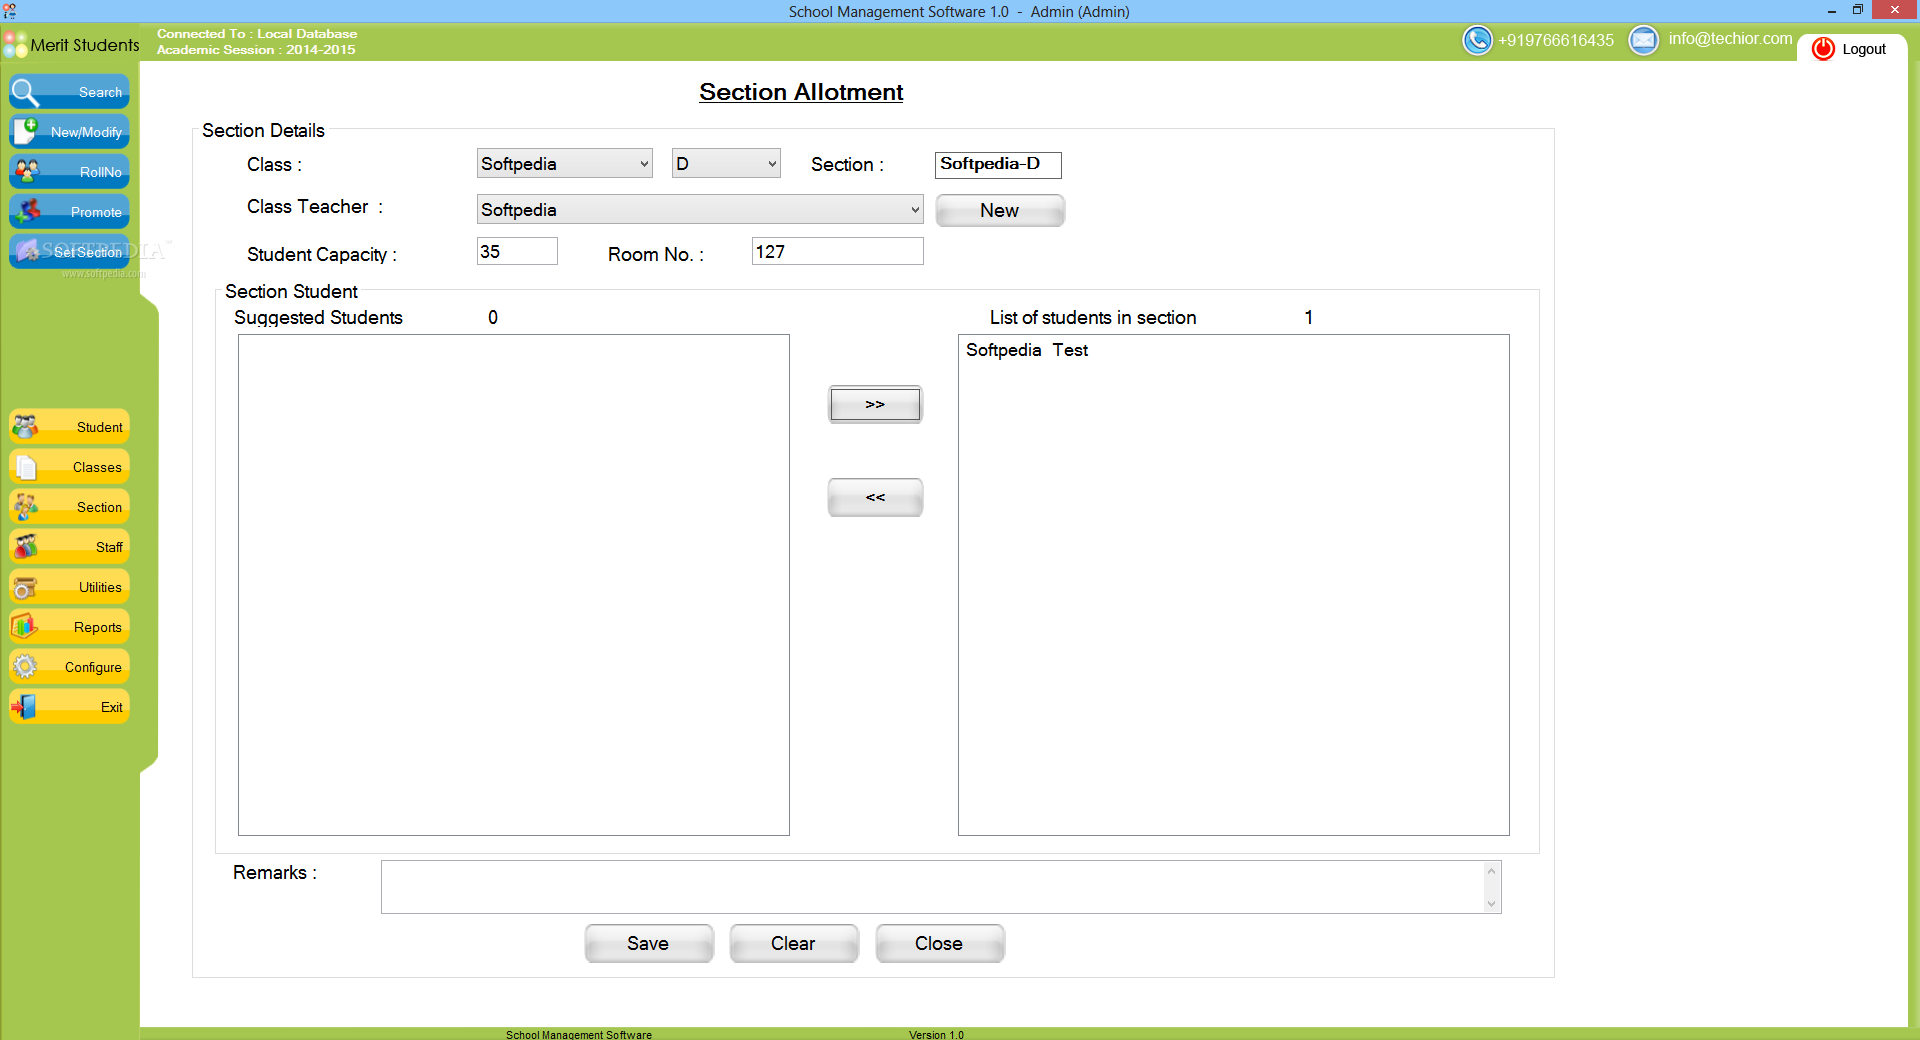Screen dimensions: 1920x1040
Task: Click the Close form button
Action: point(939,943)
